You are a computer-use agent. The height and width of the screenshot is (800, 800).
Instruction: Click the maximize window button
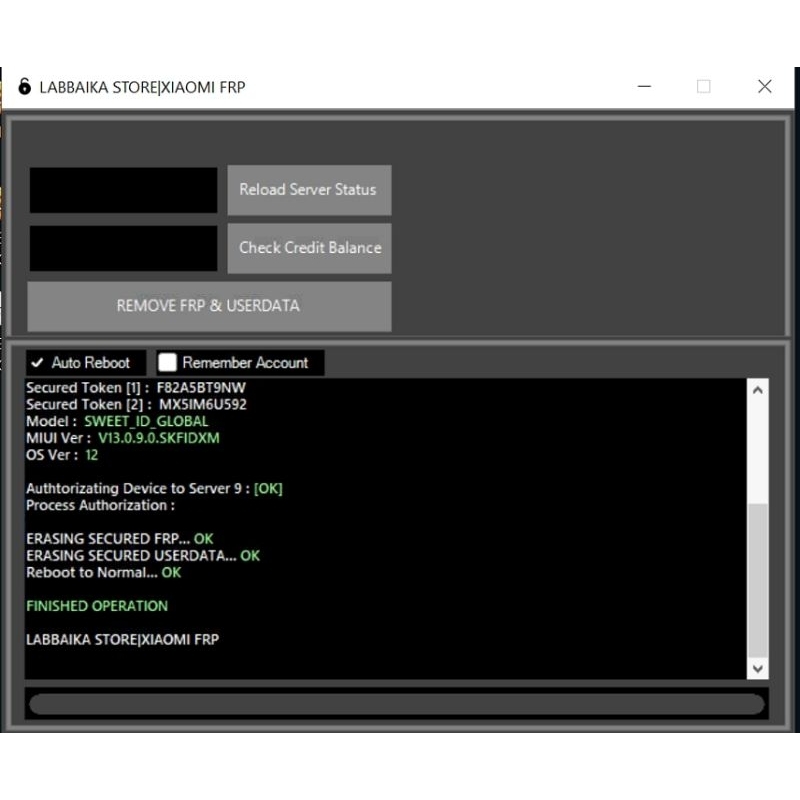[x=704, y=86]
